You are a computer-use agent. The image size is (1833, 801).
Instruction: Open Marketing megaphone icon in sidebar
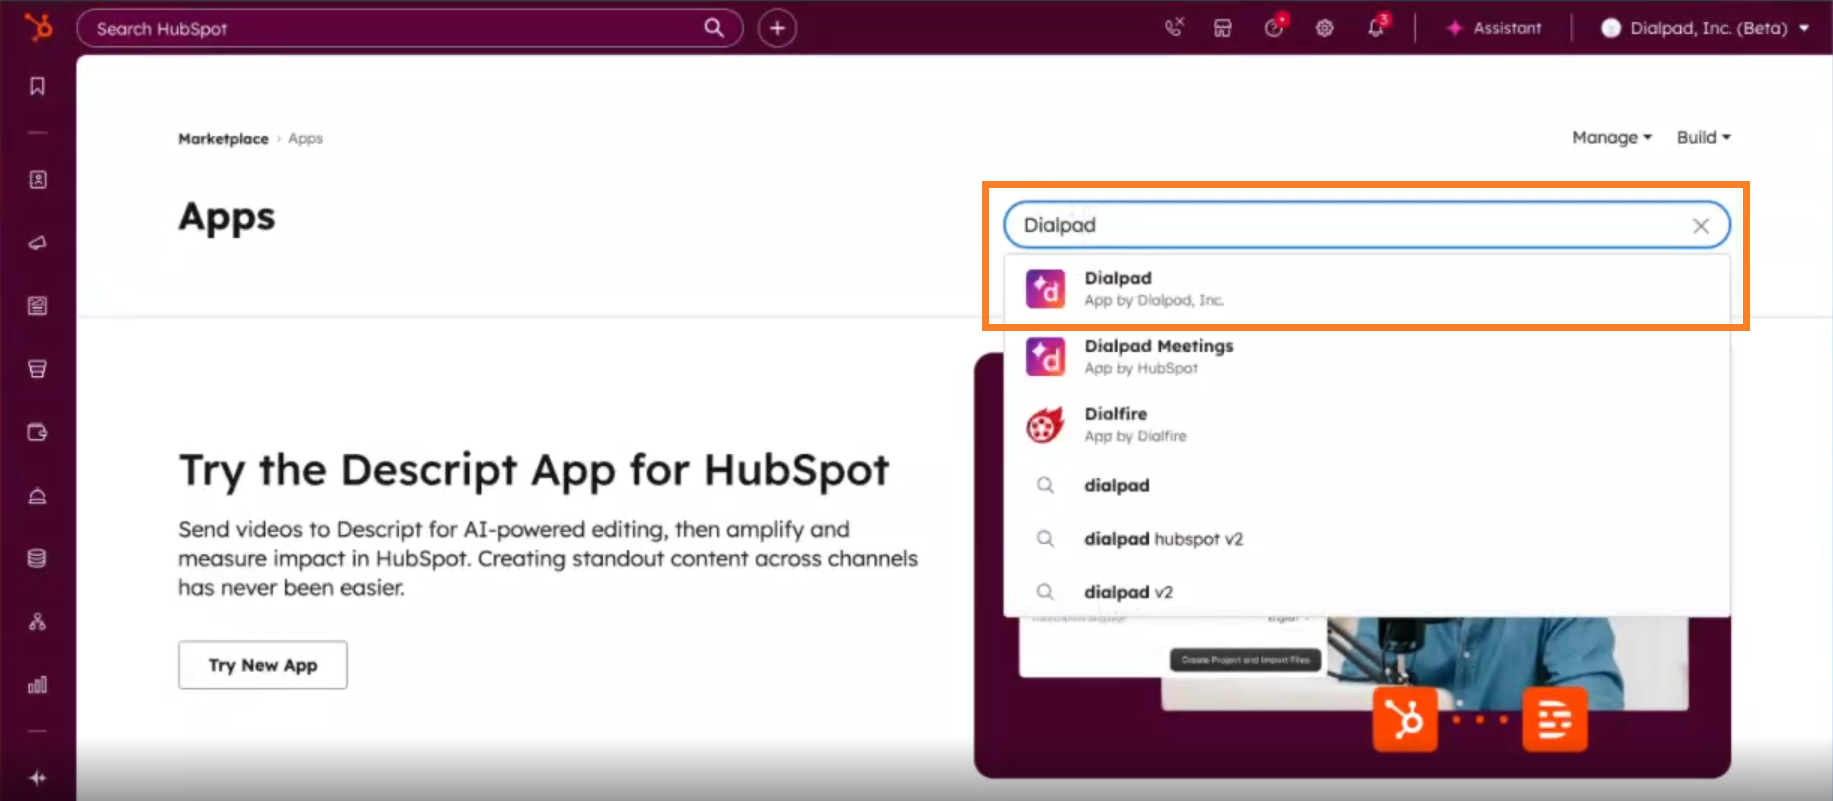tap(37, 243)
